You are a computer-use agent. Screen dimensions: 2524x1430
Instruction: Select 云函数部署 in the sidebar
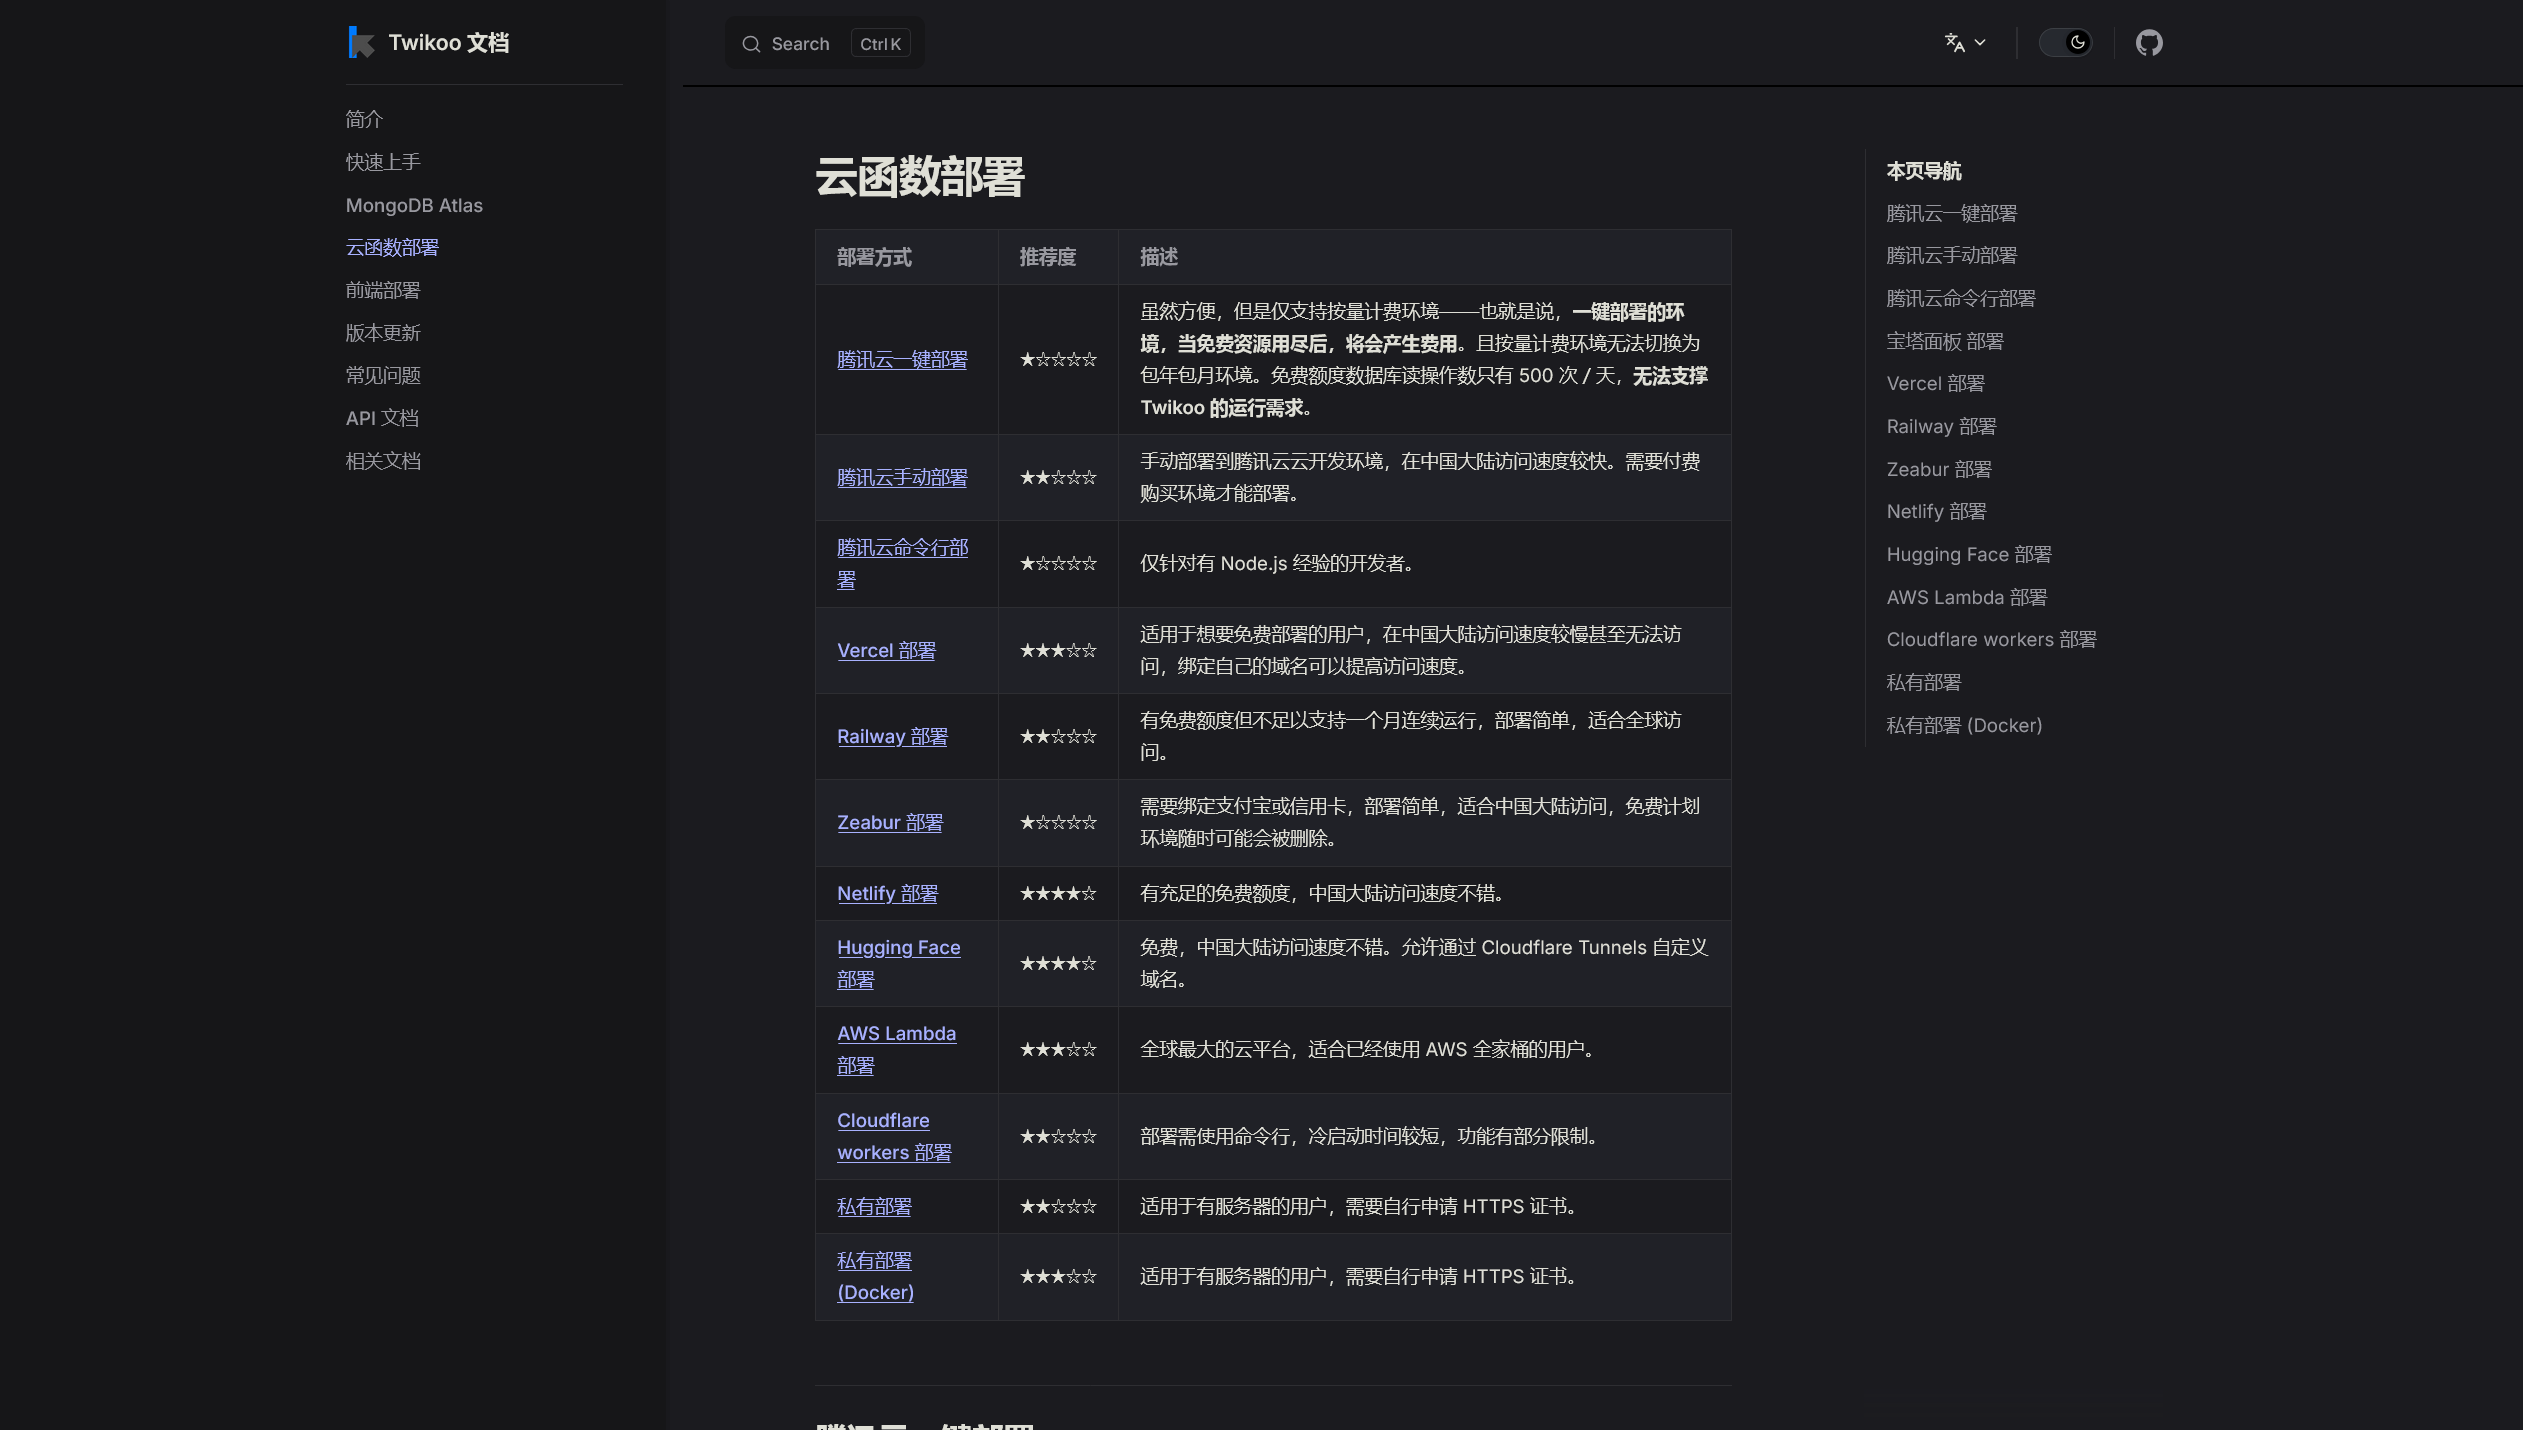tap(392, 247)
